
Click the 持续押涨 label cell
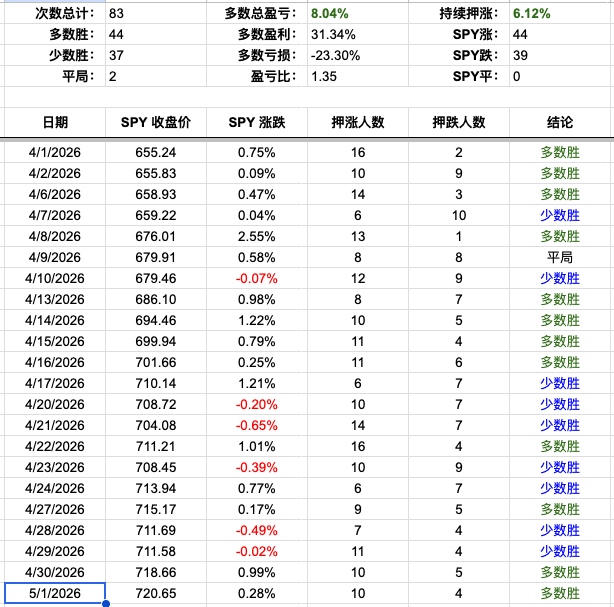[459, 13]
